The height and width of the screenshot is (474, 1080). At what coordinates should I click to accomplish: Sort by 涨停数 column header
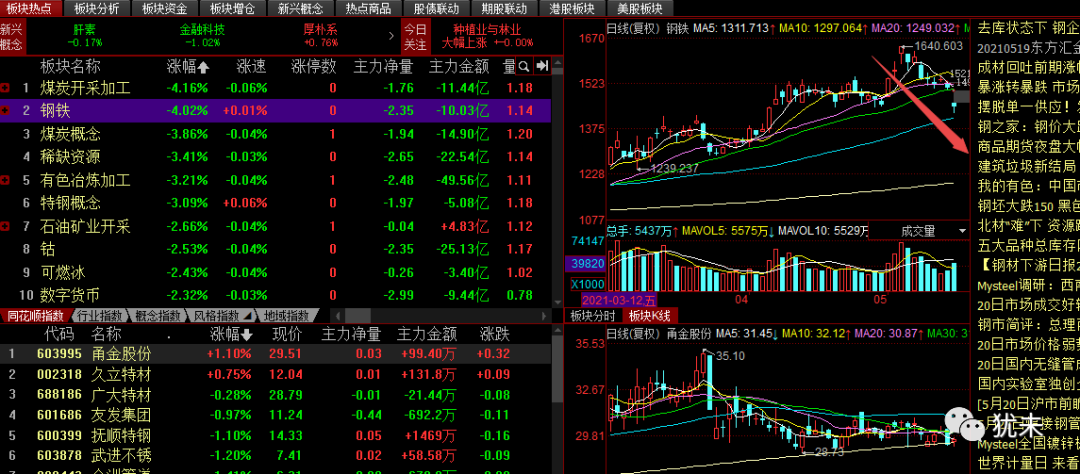click(x=313, y=67)
